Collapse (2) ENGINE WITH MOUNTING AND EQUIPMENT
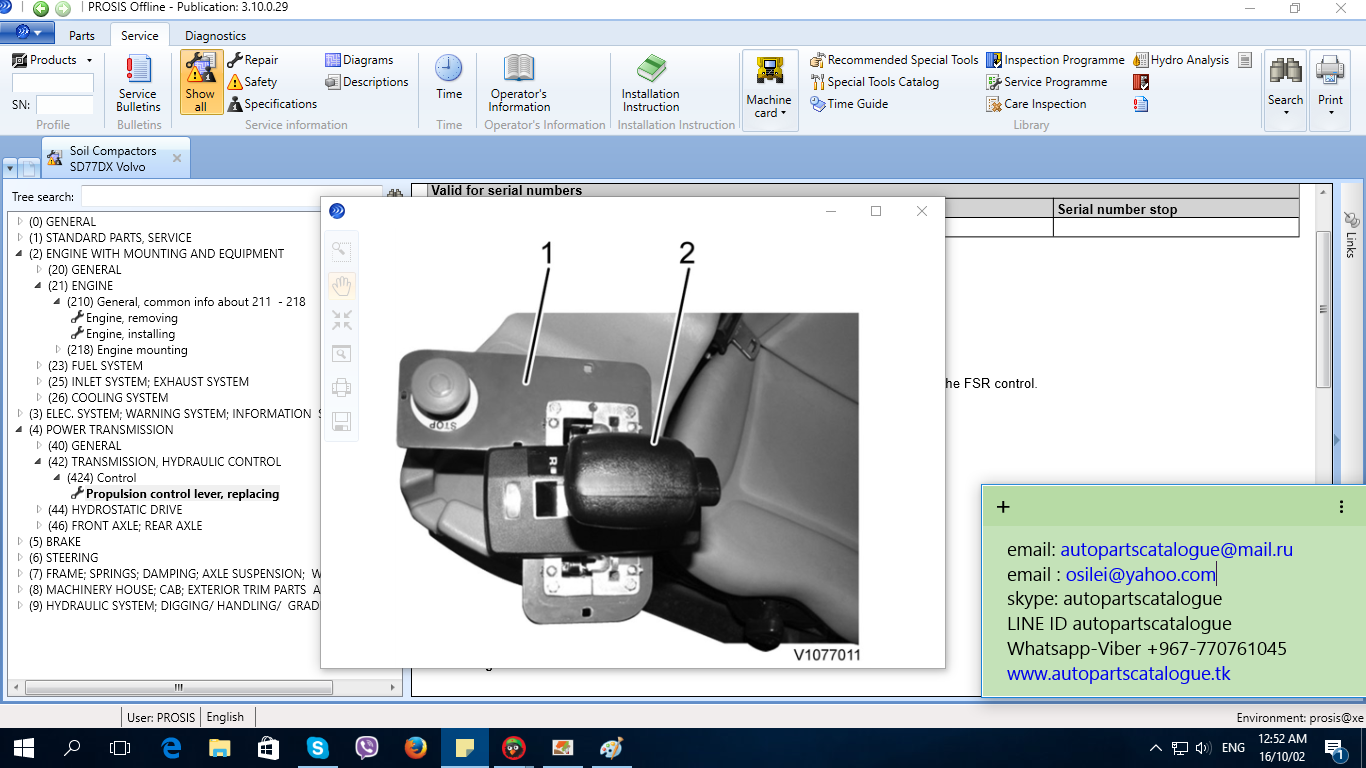 [20, 254]
